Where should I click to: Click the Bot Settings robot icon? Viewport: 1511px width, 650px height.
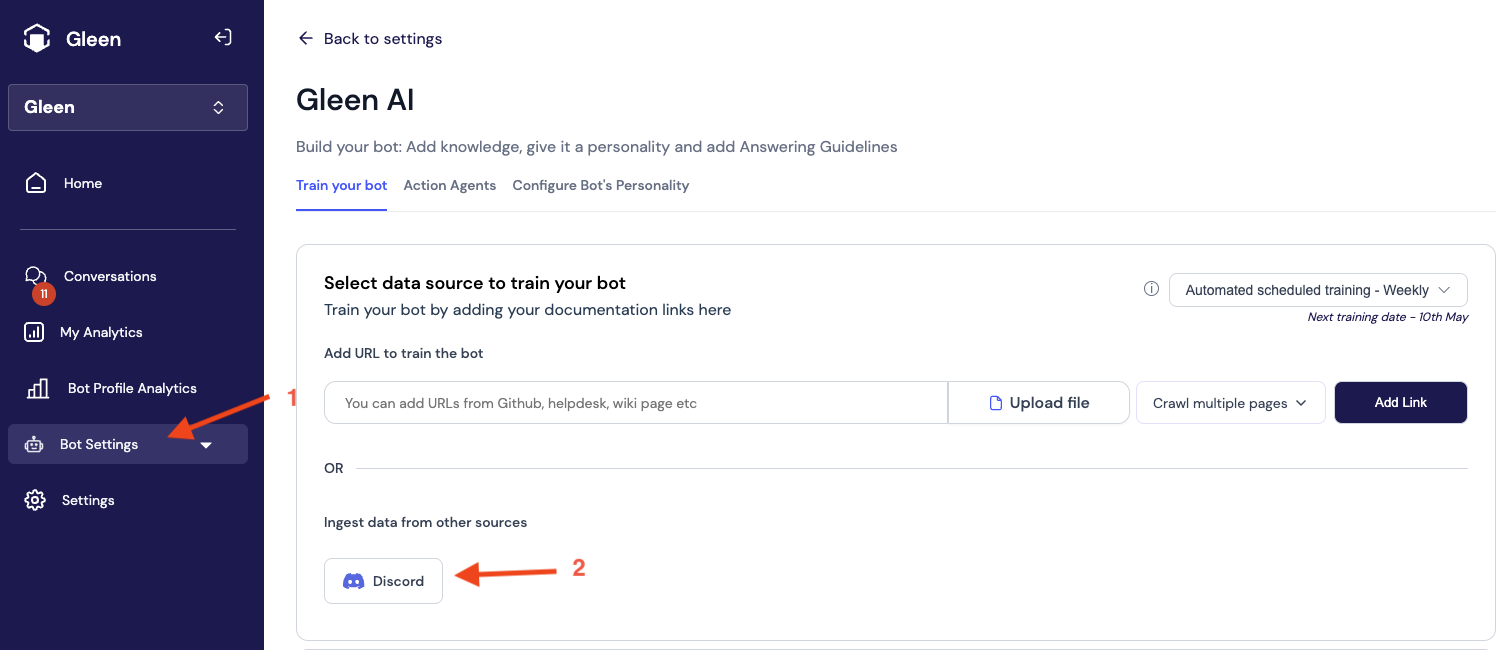coord(34,445)
